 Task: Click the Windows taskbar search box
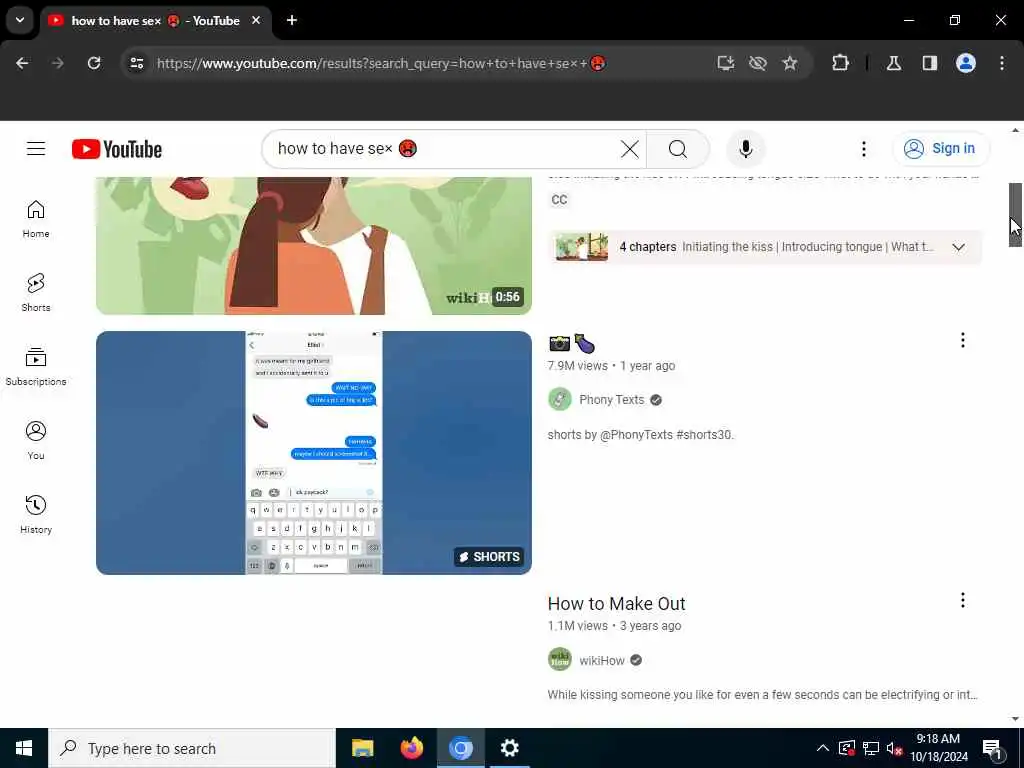(x=192, y=748)
